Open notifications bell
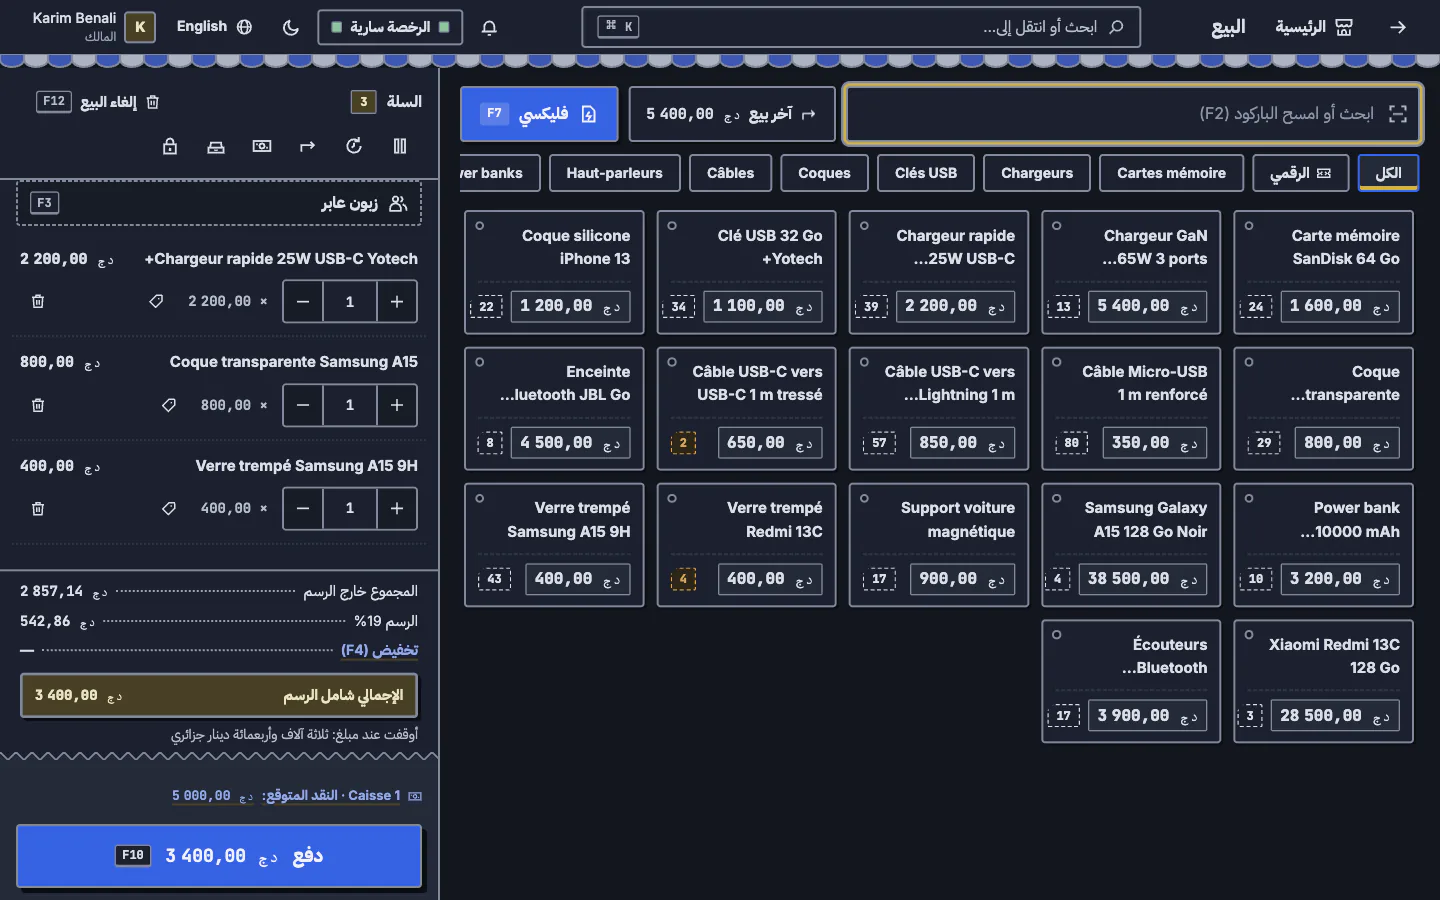1440x900 pixels. click(x=489, y=27)
